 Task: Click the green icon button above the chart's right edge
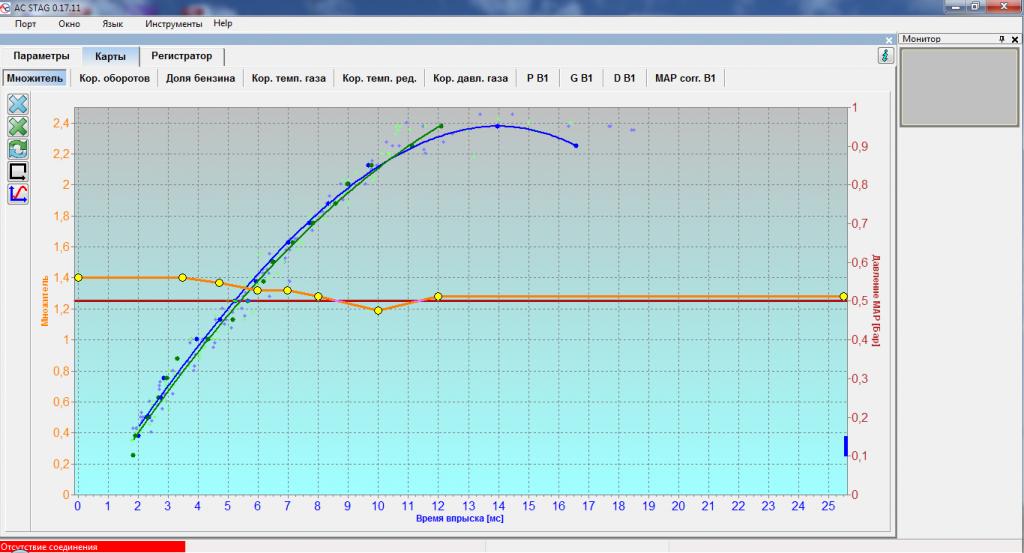point(884,56)
